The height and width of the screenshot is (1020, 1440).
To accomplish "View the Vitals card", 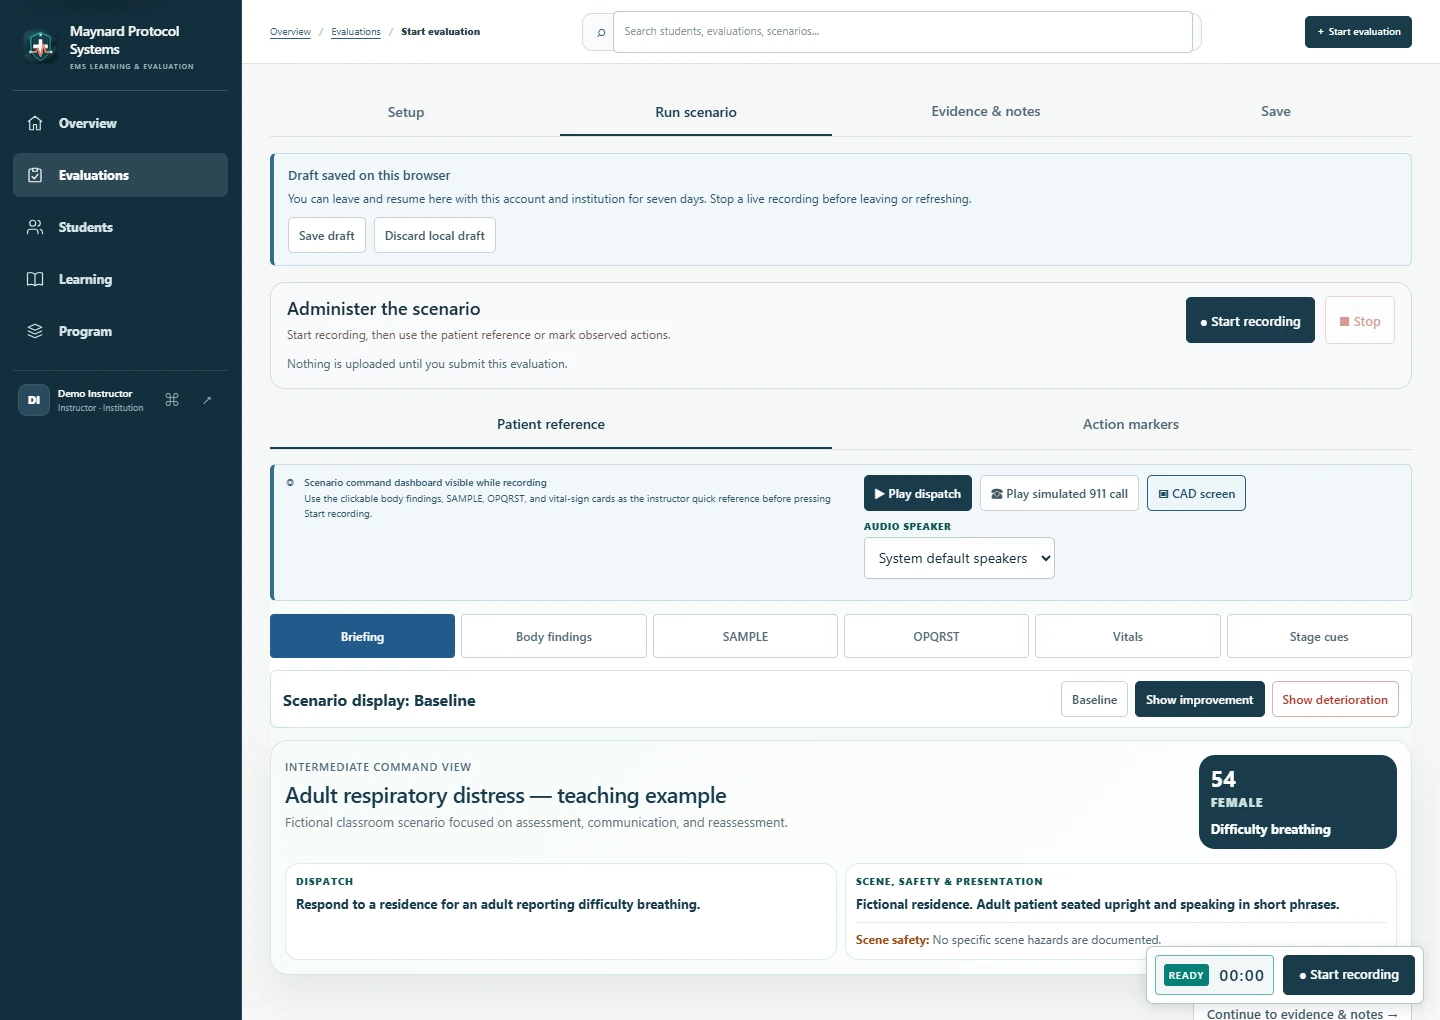I will pos(1128,636).
